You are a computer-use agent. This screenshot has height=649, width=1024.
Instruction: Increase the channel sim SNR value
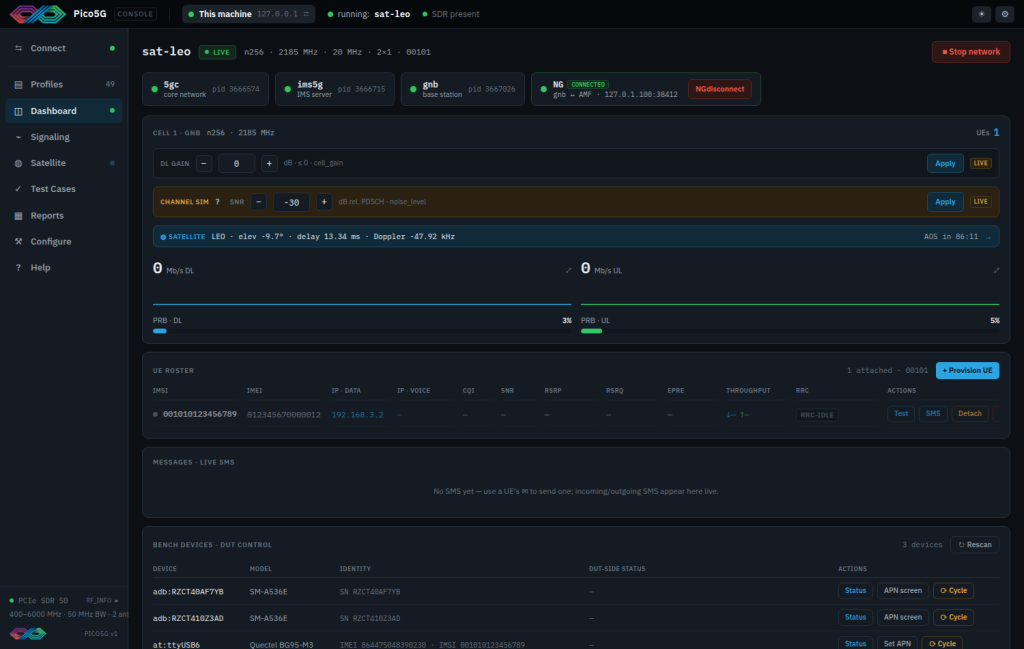click(324, 202)
